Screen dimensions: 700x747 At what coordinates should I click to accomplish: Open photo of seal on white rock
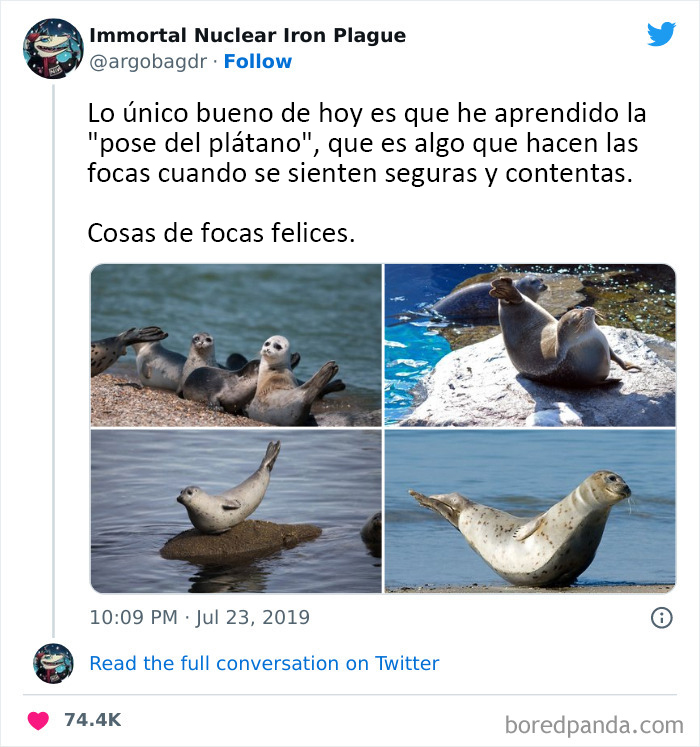[x=530, y=345]
